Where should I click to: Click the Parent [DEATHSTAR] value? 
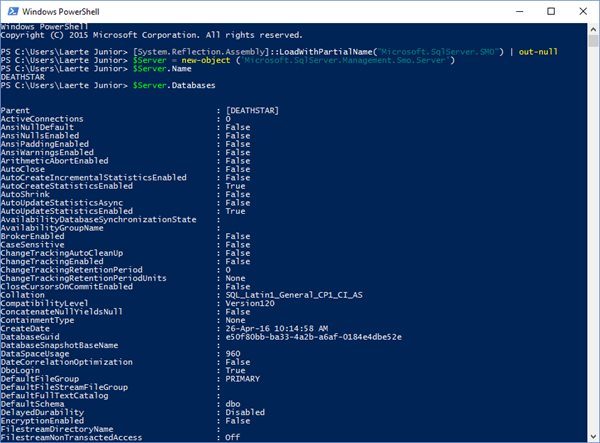[252, 108]
